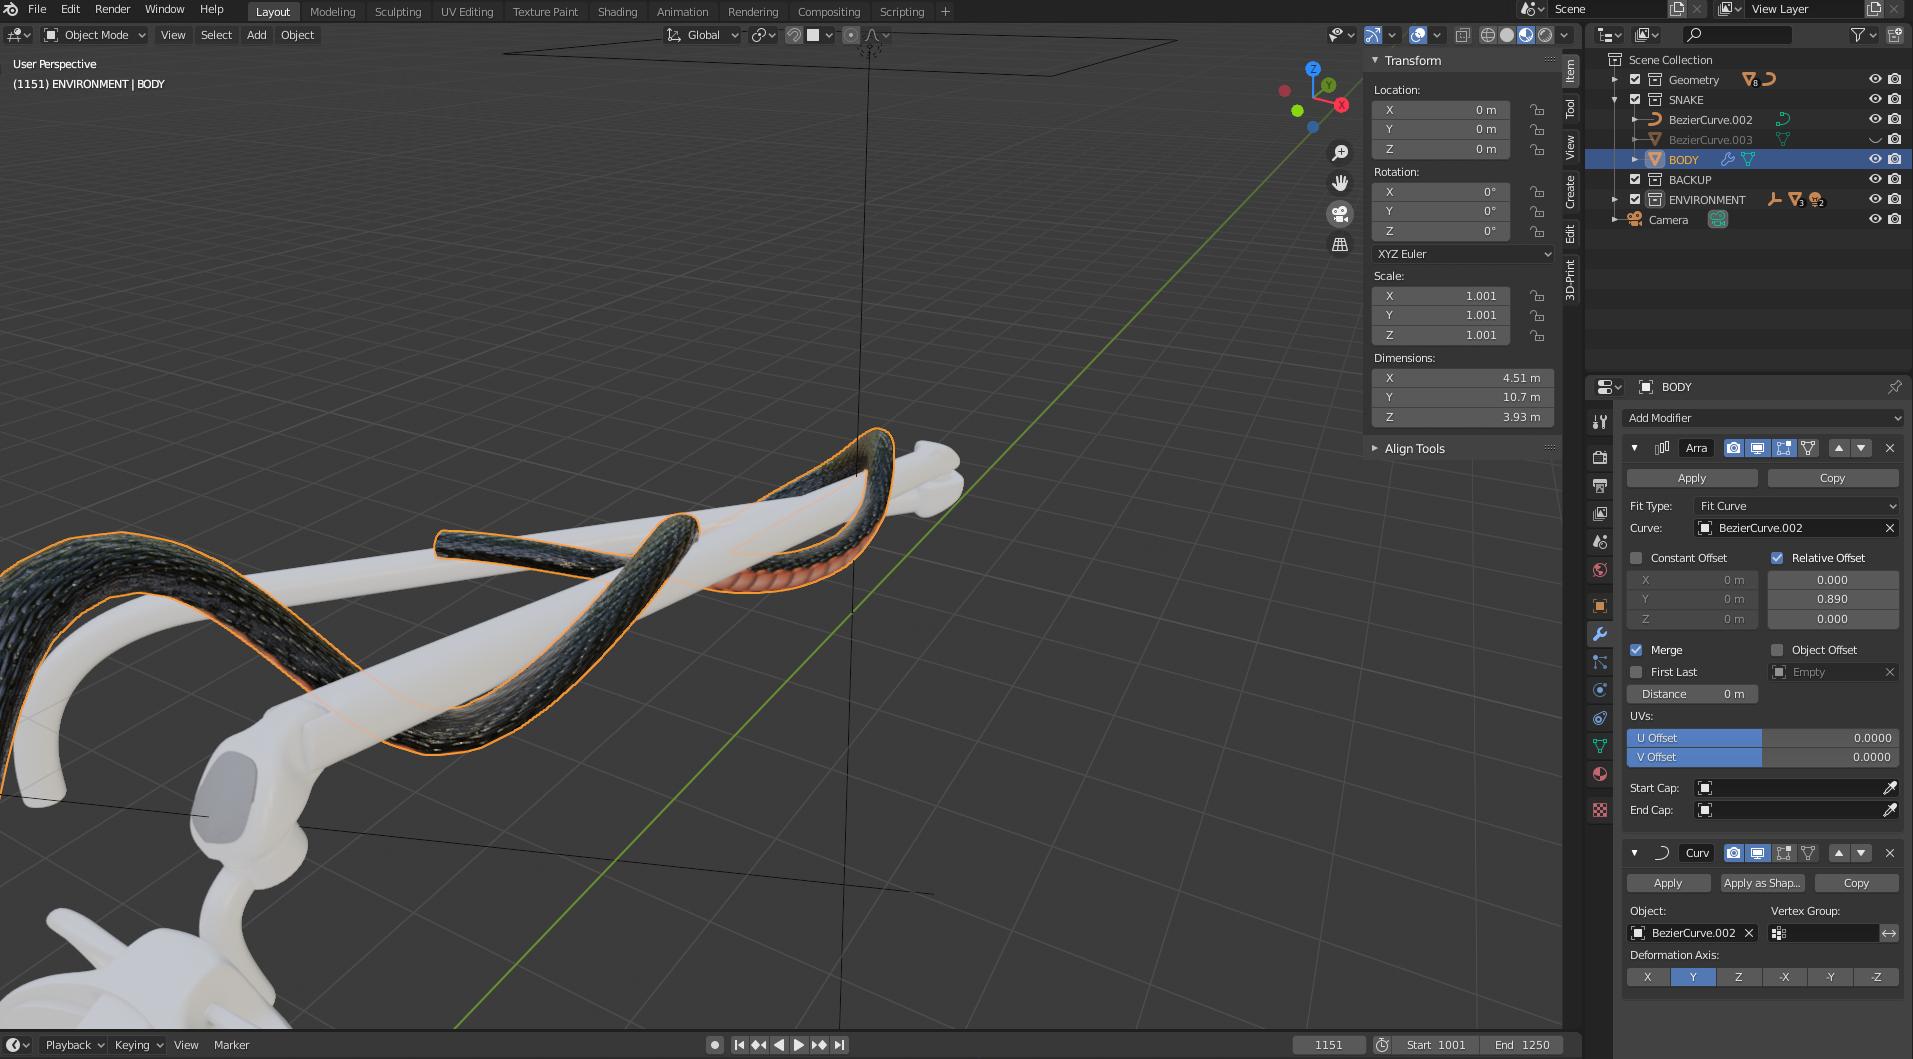Set deformation axis to Z

tap(1738, 977)
